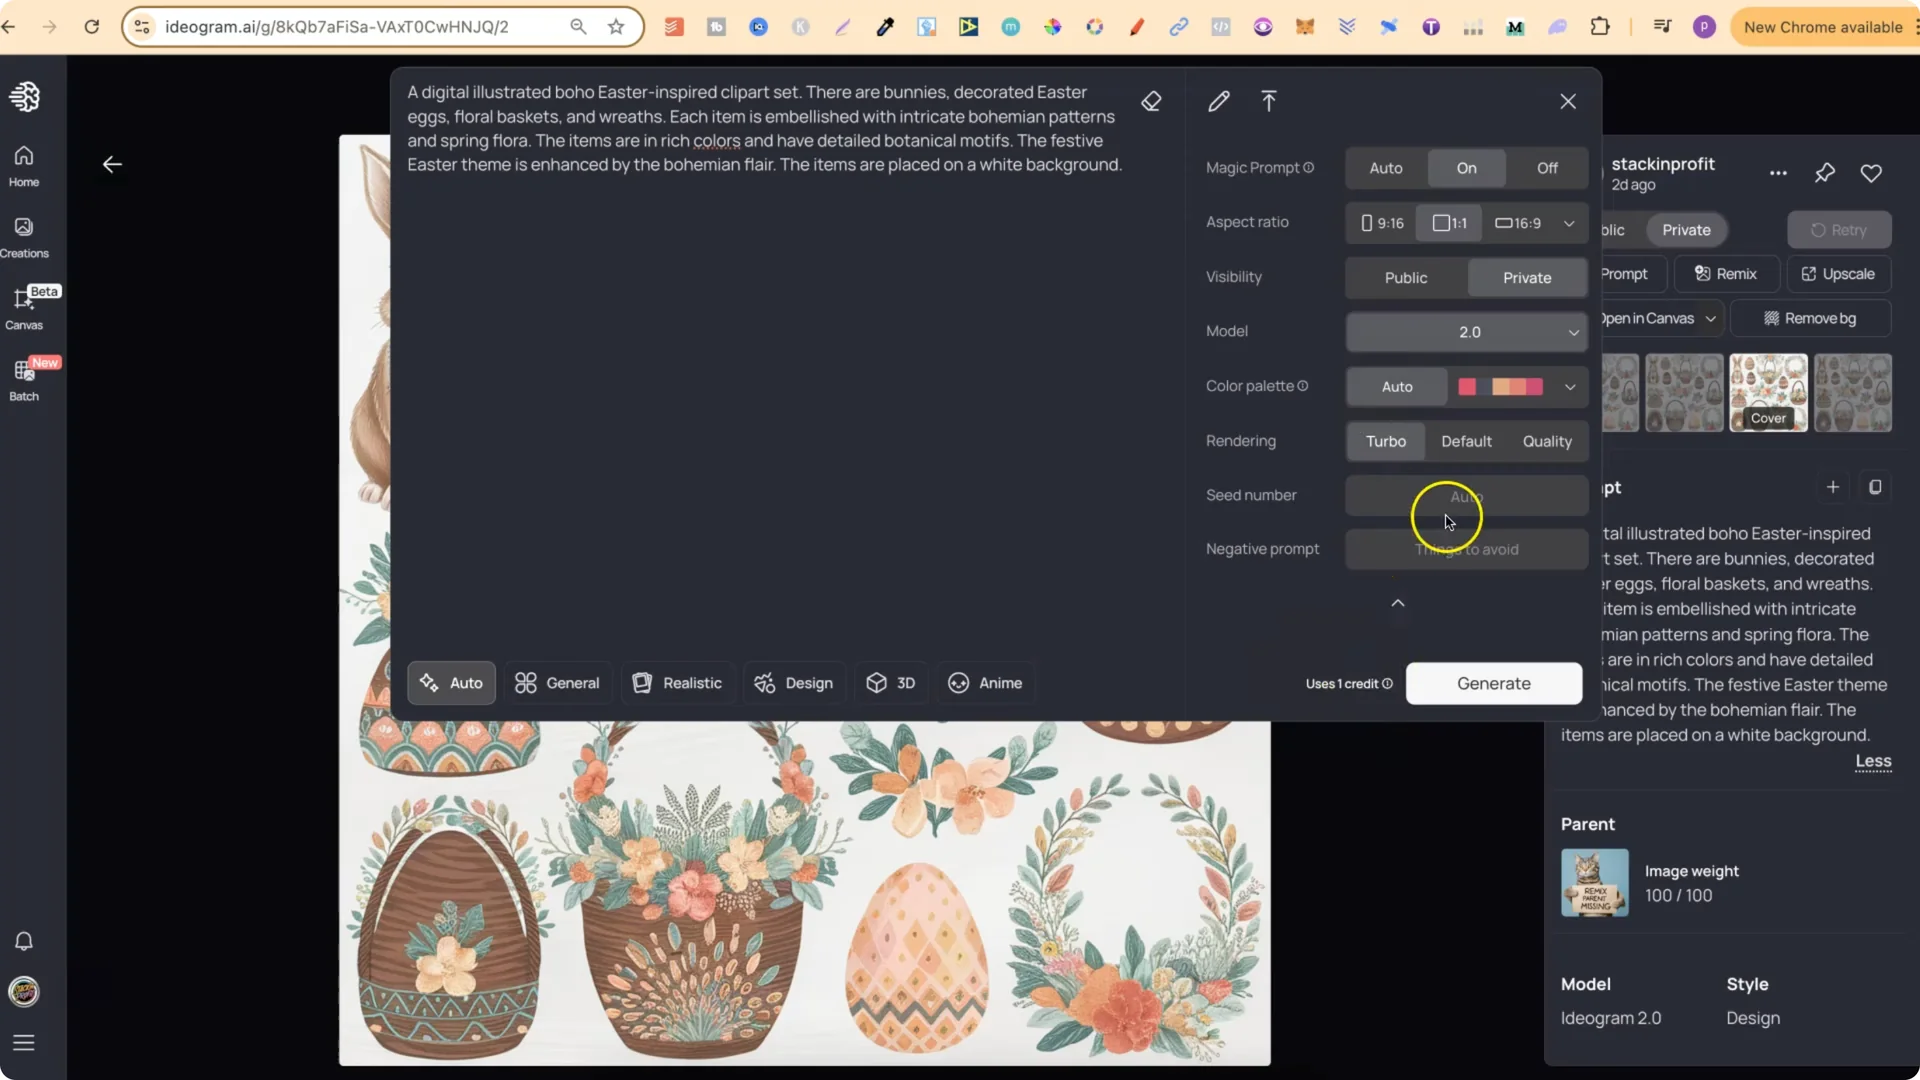Clear the prompt using the eraser icon
The height and width of the screenshot is (1080, 1920).
click(x=1152, y=101)
